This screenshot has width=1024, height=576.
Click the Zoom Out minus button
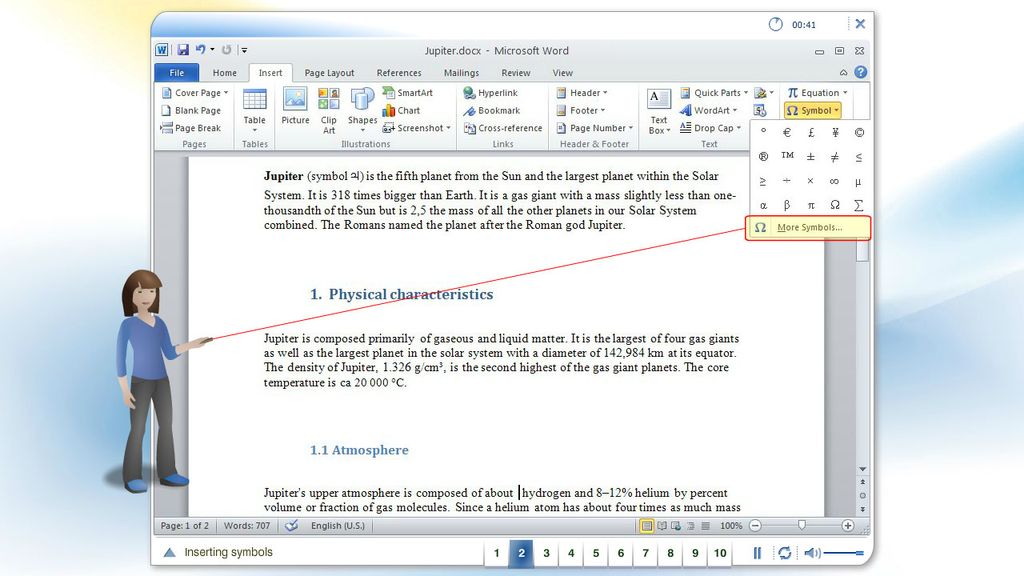coord(756,526)
